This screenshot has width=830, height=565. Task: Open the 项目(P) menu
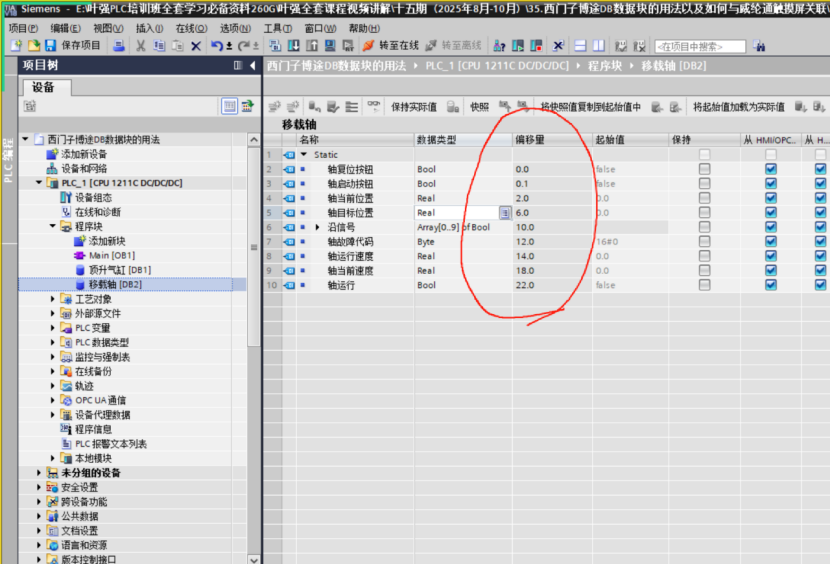[x=23, y=28]
